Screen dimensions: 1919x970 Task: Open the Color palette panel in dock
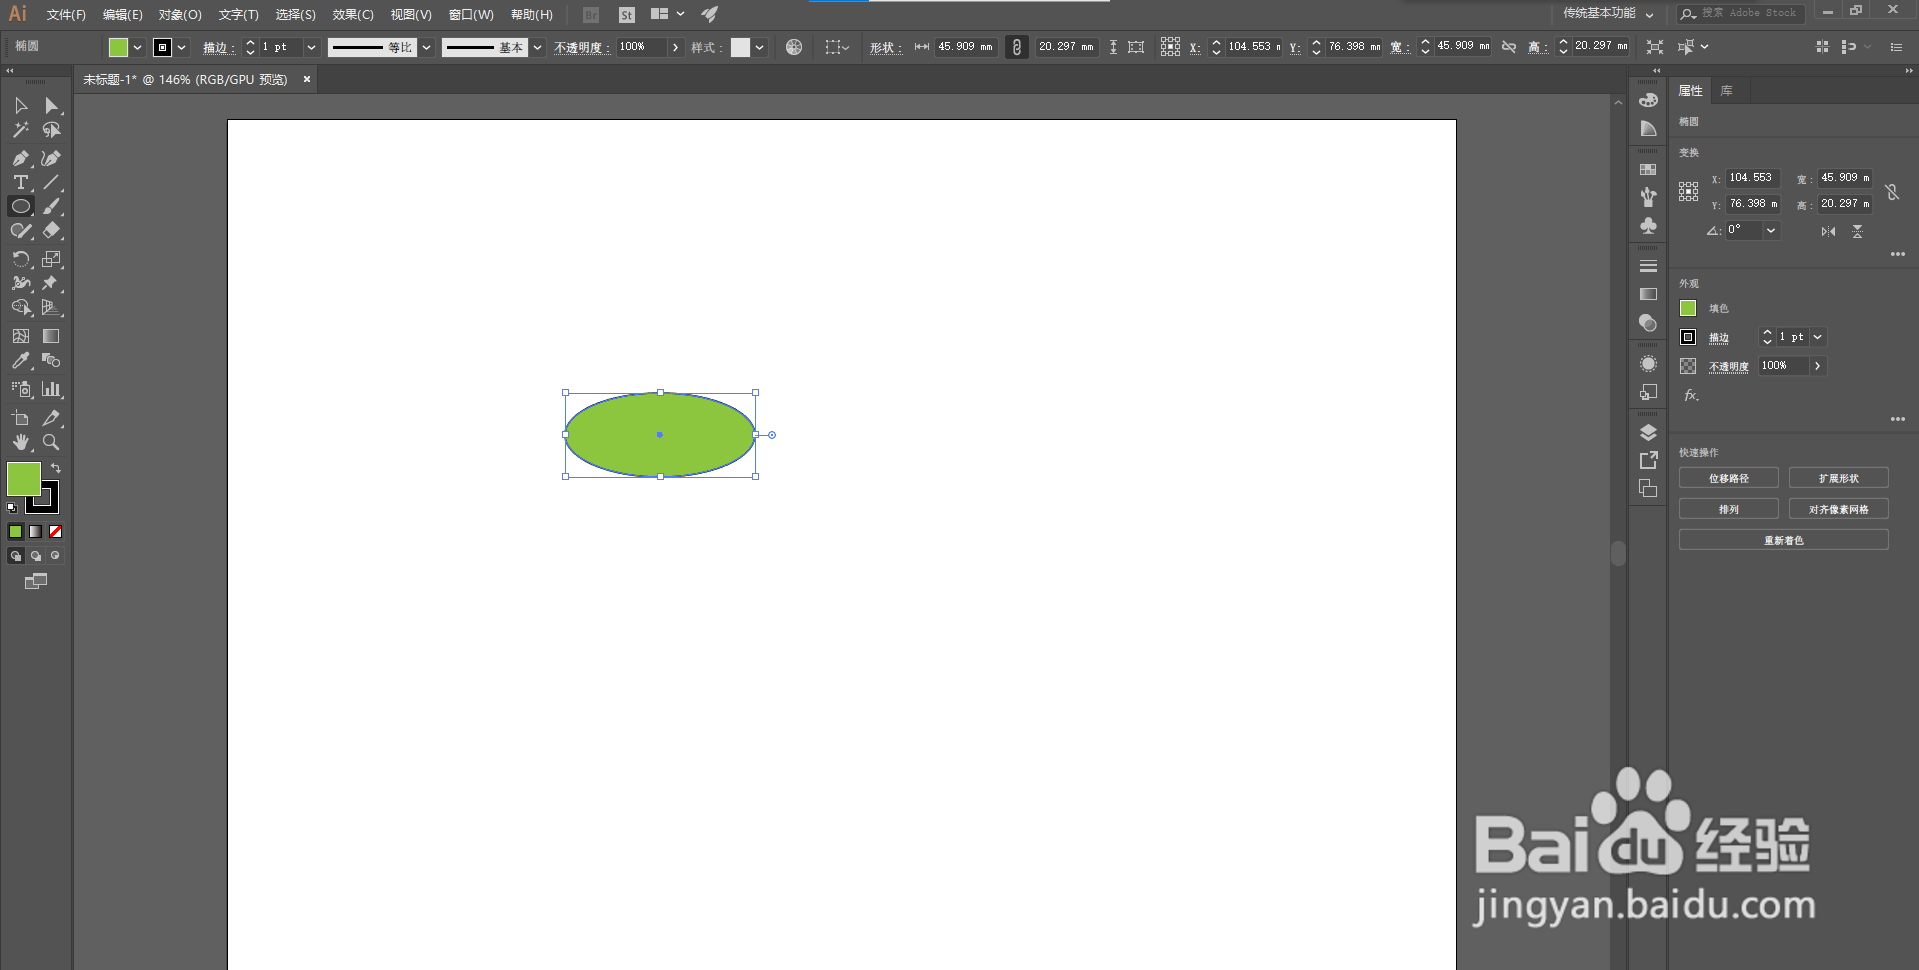tap(1649, 99)
